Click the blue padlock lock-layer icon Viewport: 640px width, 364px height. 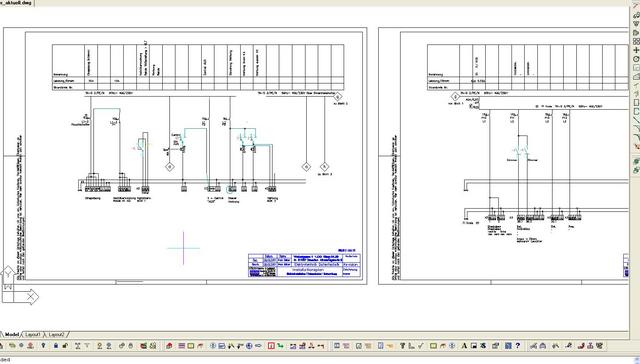(x=56, y=346)
